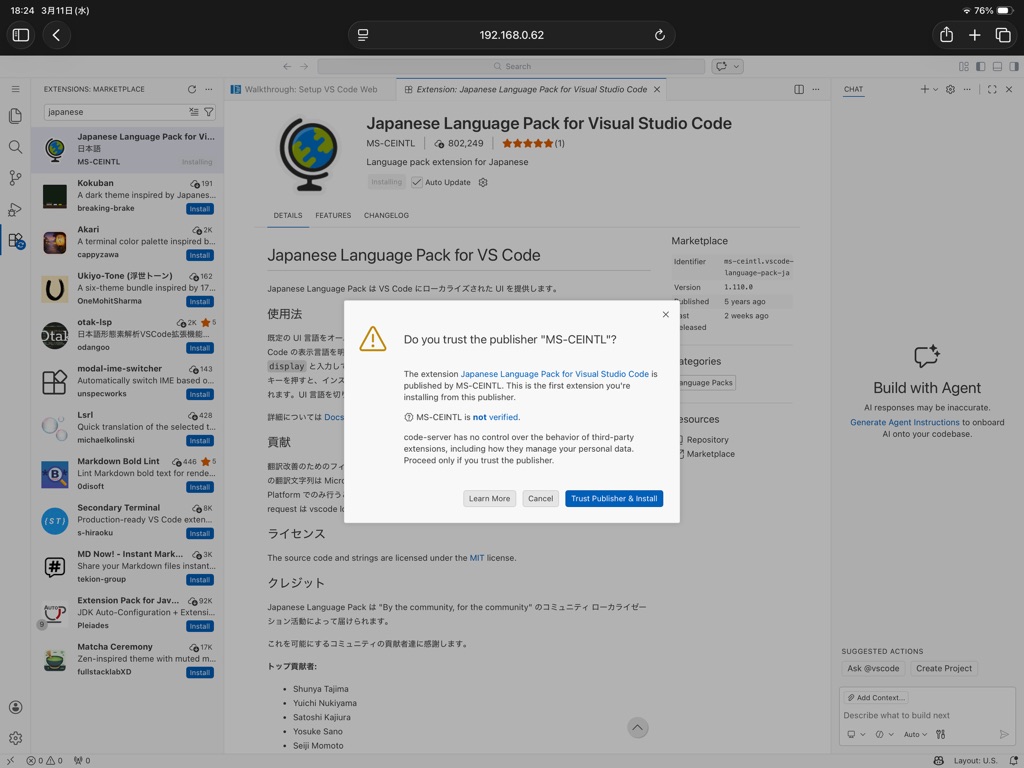Expand the Auto model picker dropdown
The width and height of the screenshot is (1024, 768).
[x=915, y=734]
